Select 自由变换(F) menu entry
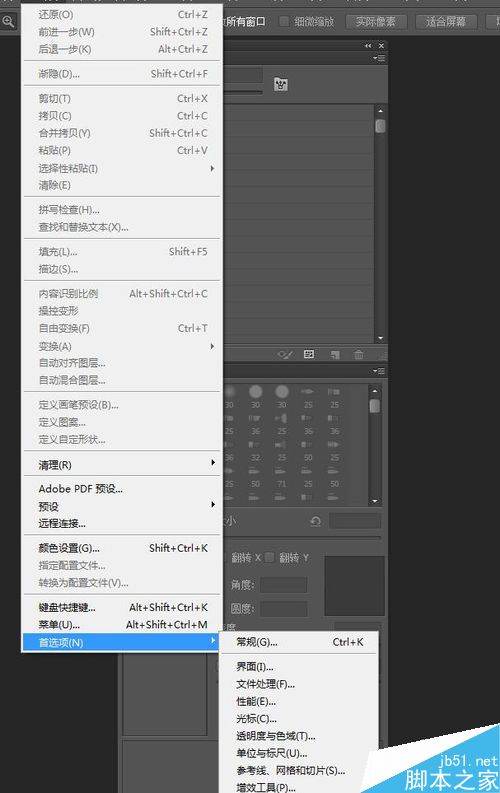The image size is (500, 793). 122,328
